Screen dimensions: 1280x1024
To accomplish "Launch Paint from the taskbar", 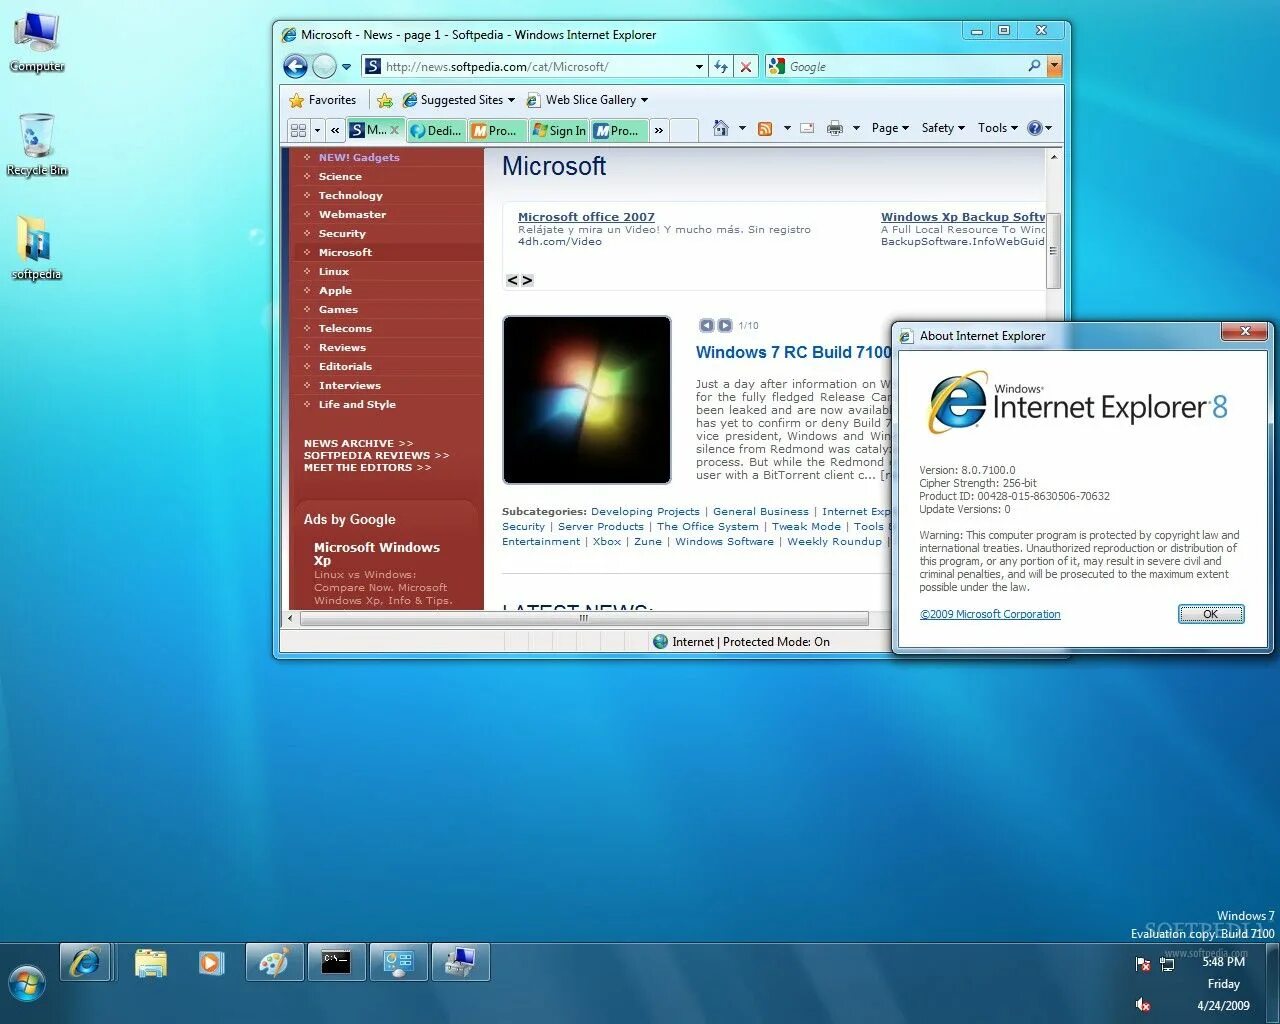I will [x=274, y=962].
